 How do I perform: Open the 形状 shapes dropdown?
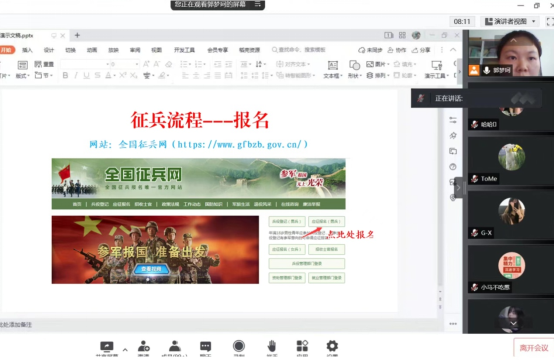click(354, 69)
